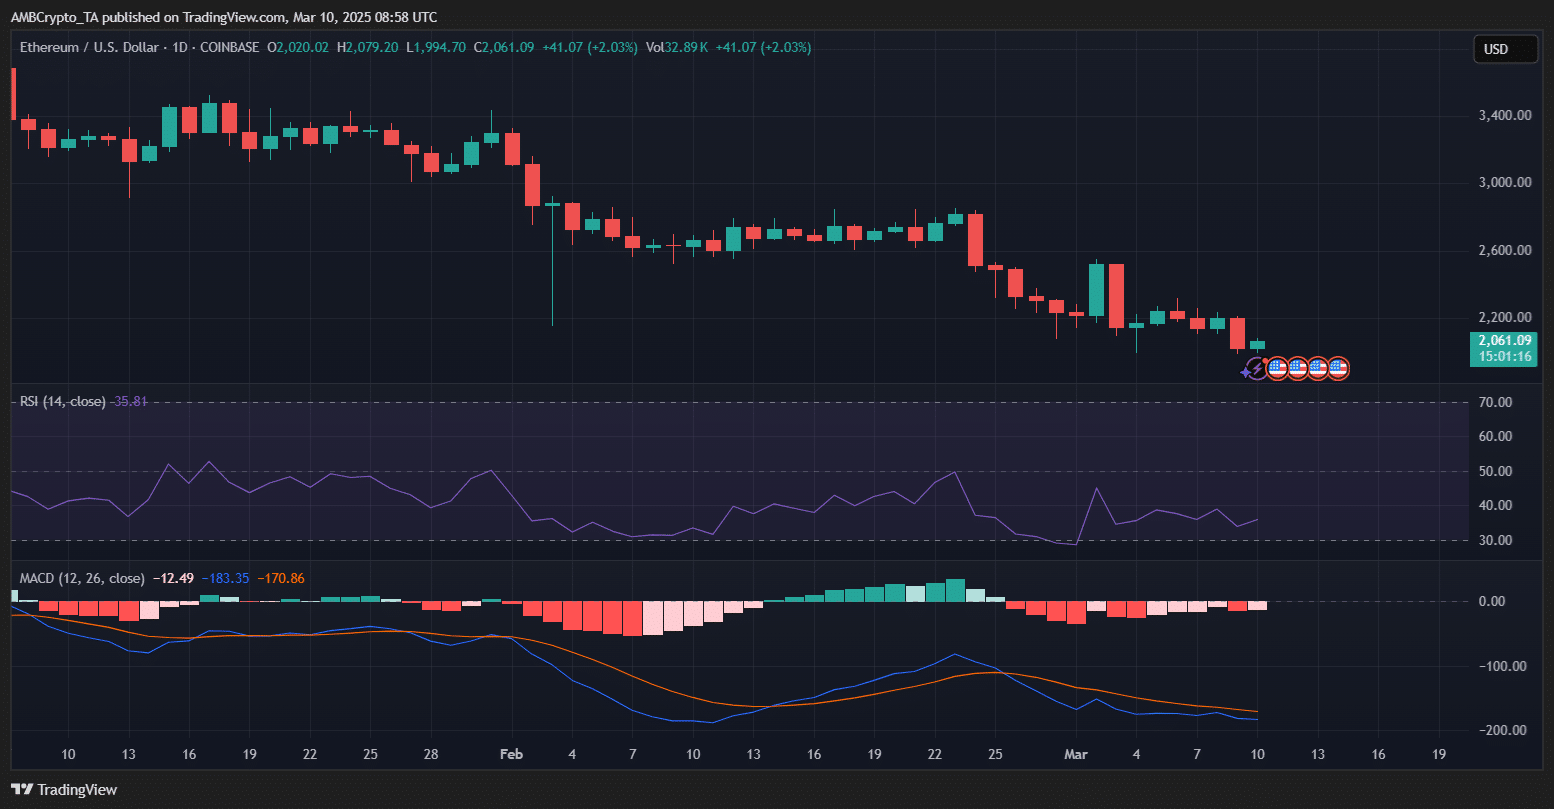Open the COINBASE exchange selector

click(228, 47)
